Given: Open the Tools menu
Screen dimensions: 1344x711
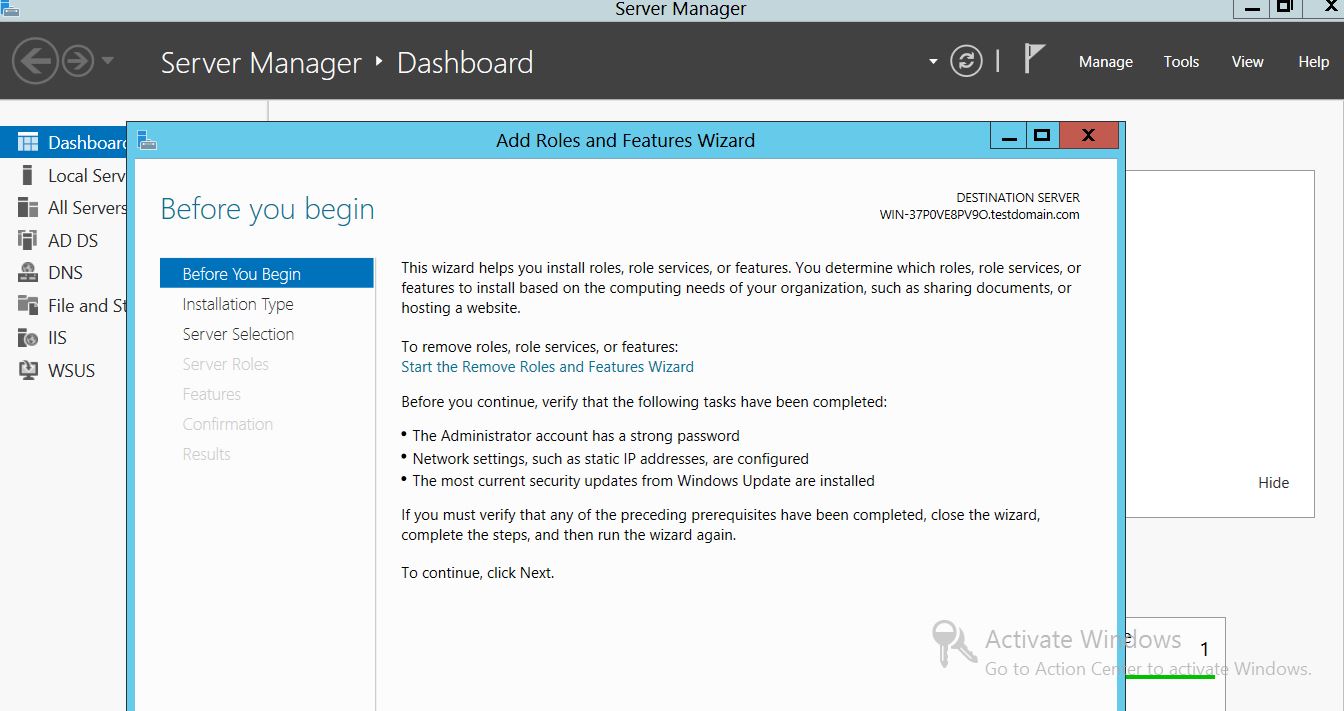Looking at the screenshot, I should coord(1181,62).
